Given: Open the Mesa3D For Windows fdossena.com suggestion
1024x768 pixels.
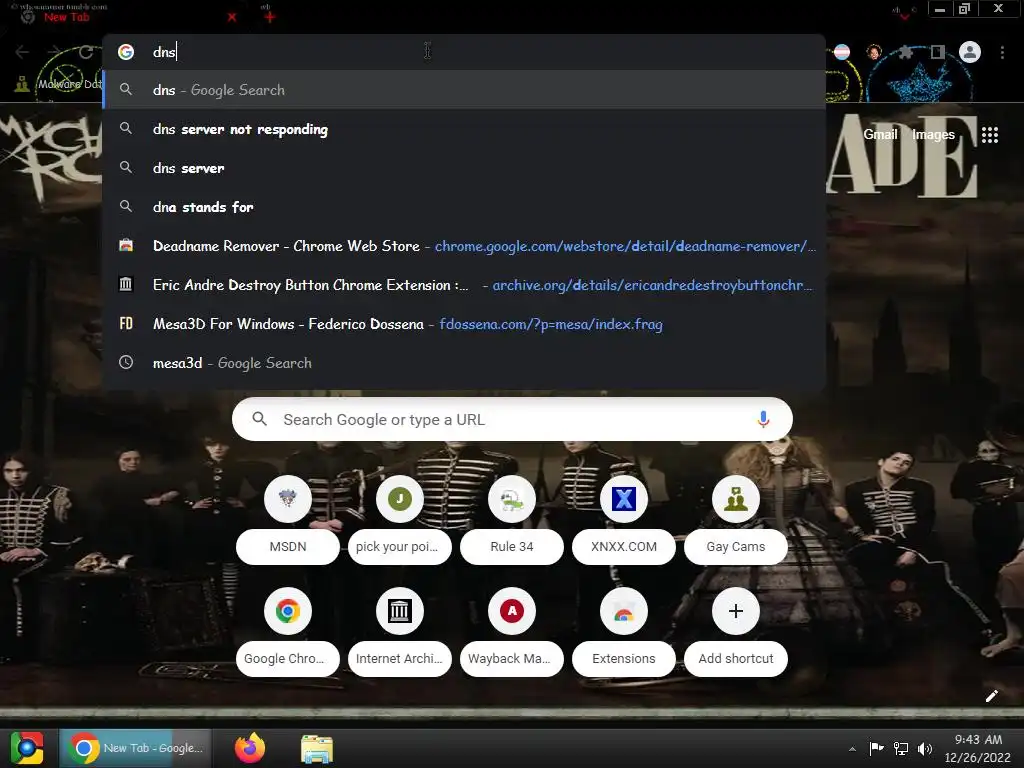Looking at the screenshot, I should click(x=464, y=324).
